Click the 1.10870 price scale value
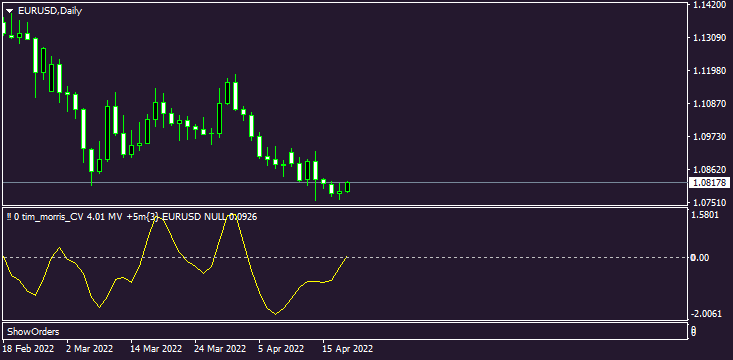The width and height of the screenshot is (733, 360). click(710, 103)
